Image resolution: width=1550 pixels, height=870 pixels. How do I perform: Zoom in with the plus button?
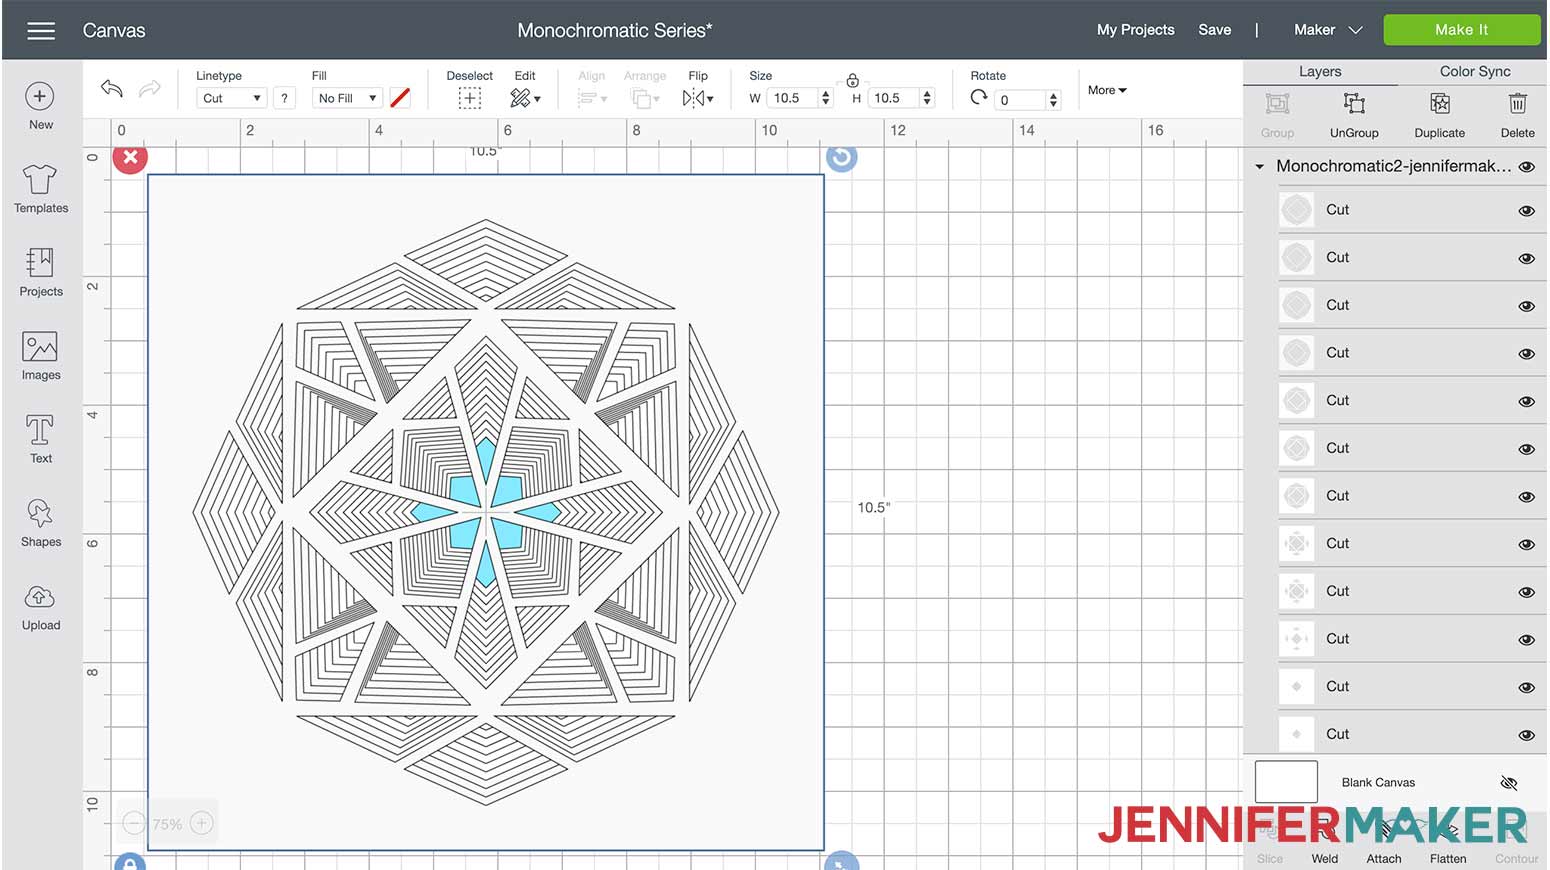tap(201, 823)
